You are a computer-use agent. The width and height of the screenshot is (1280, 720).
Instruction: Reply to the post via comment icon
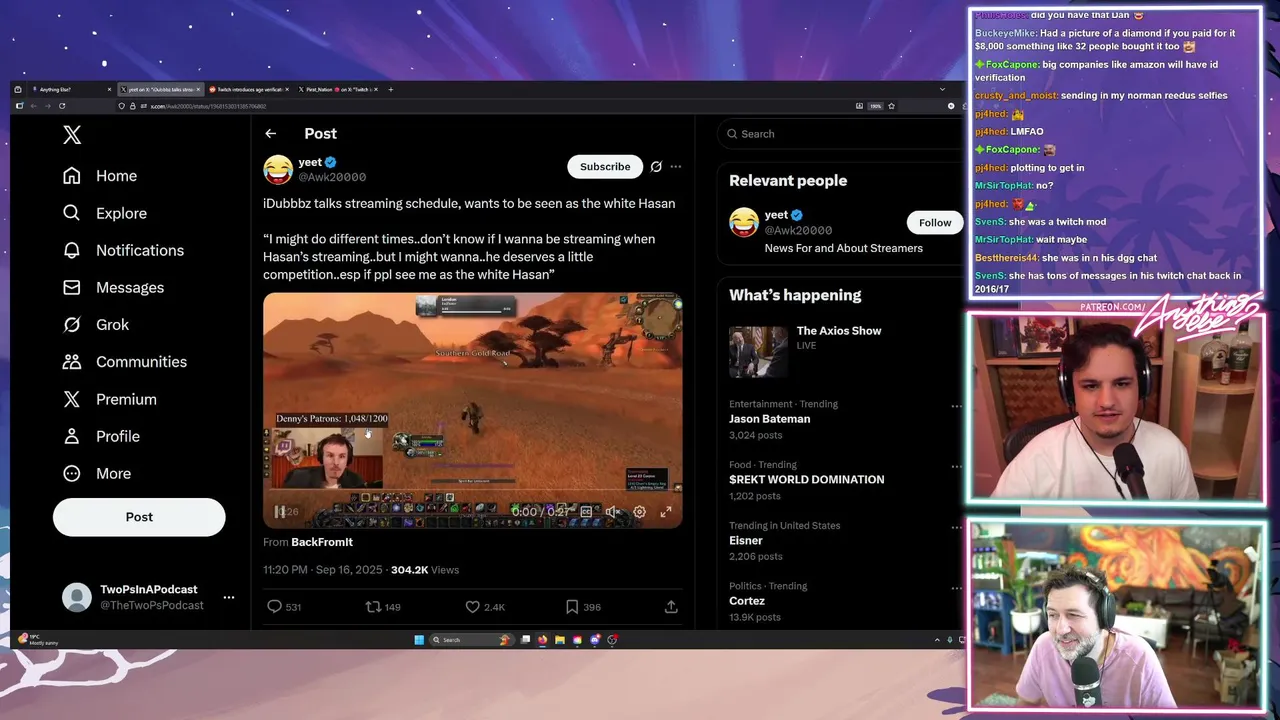(x=274, y=607)
